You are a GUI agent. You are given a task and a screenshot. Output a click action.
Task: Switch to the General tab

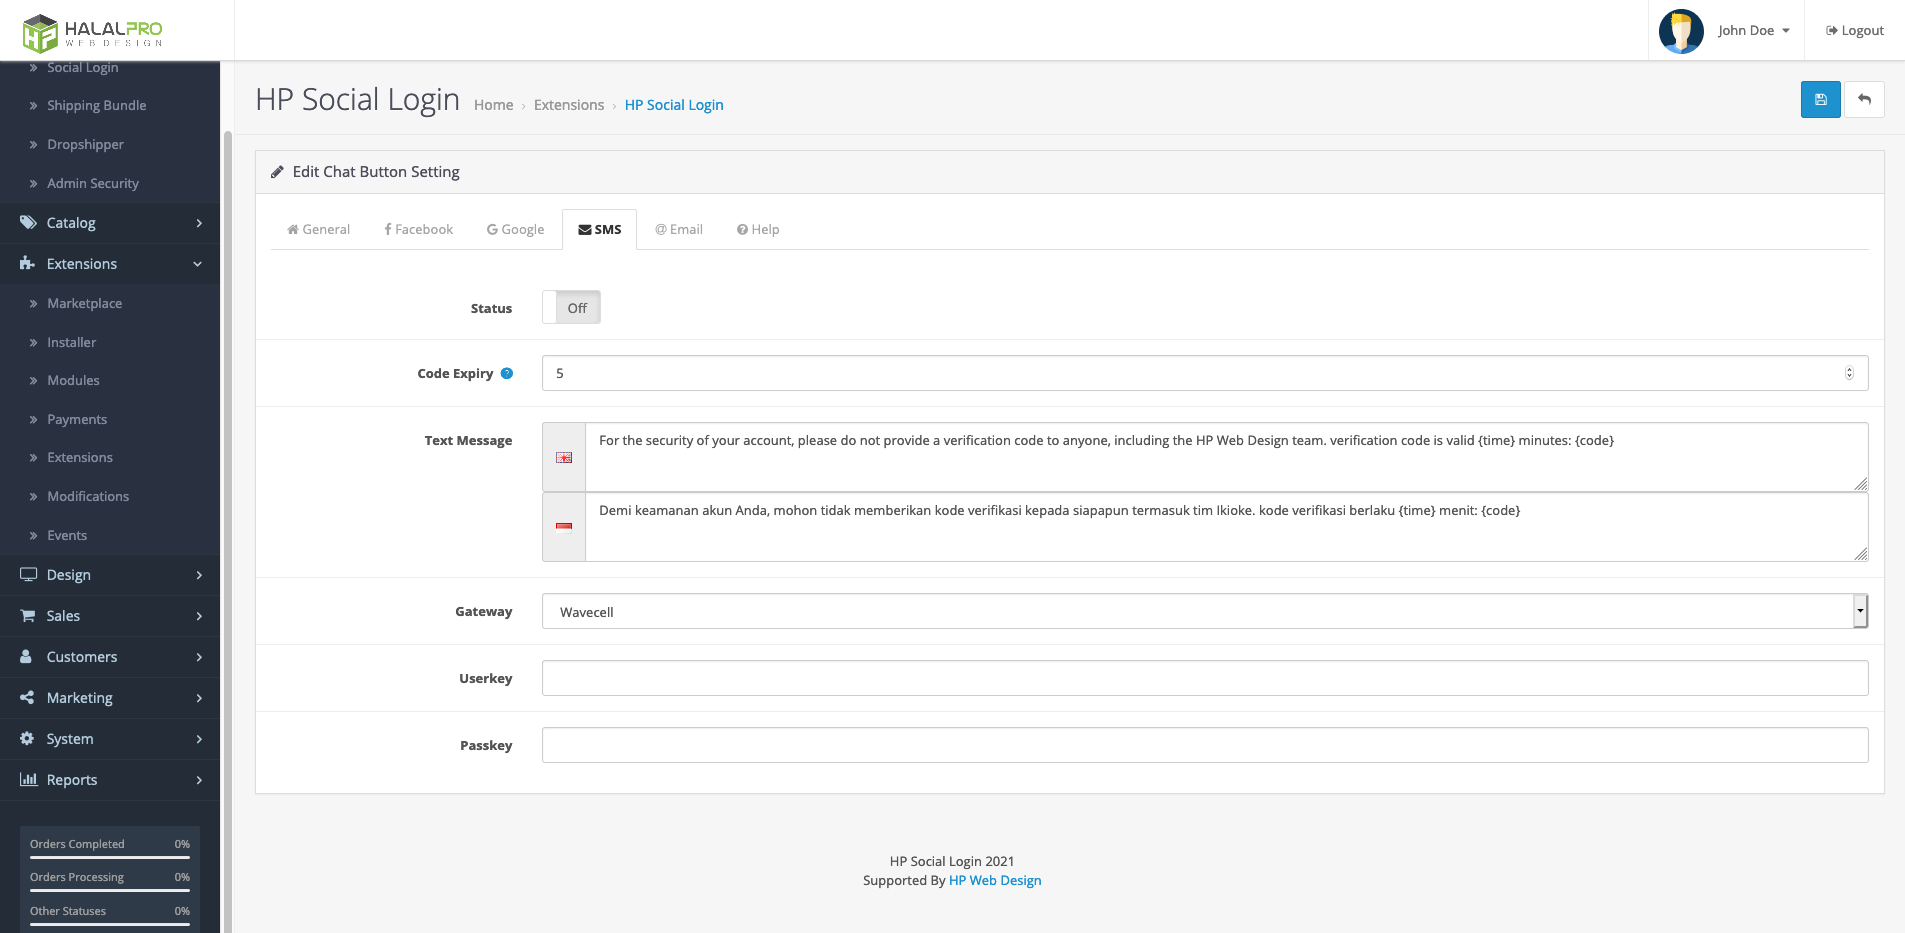(318, 230)
